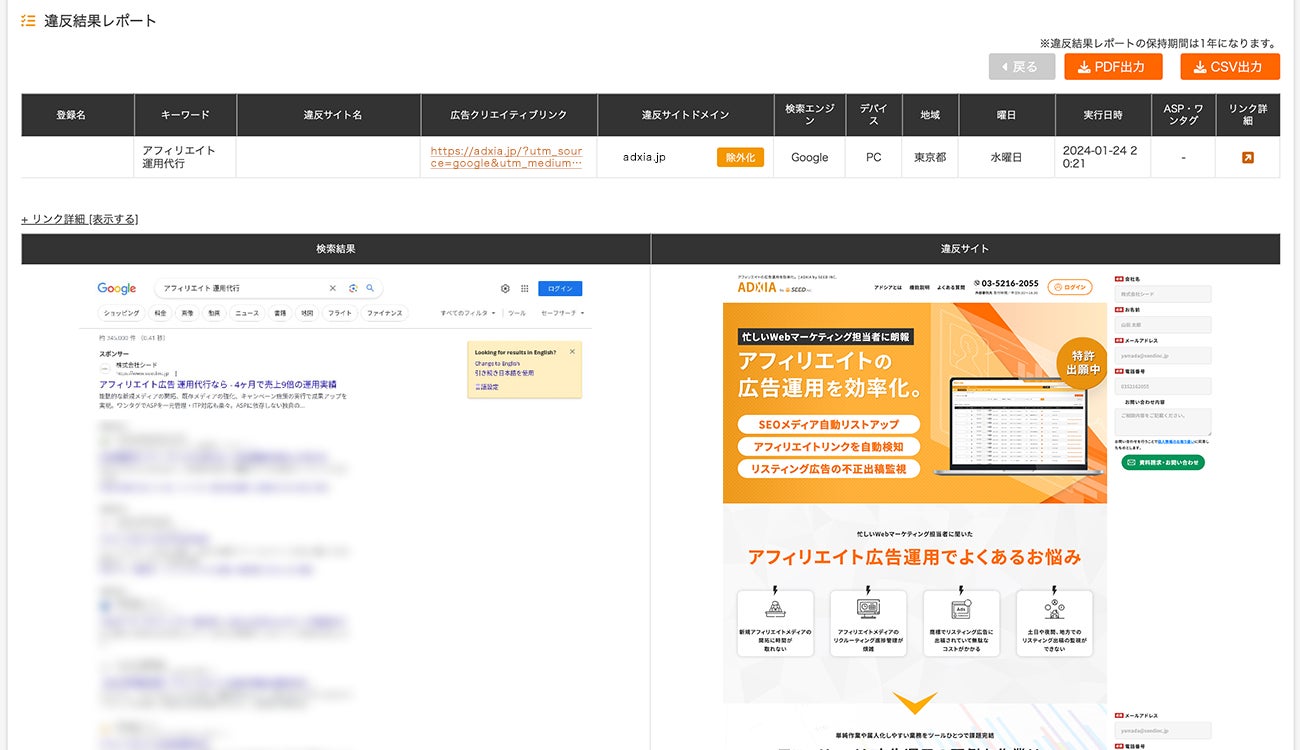
Task: Click 違反サイト panel header
Action: [x=965, y=249]
